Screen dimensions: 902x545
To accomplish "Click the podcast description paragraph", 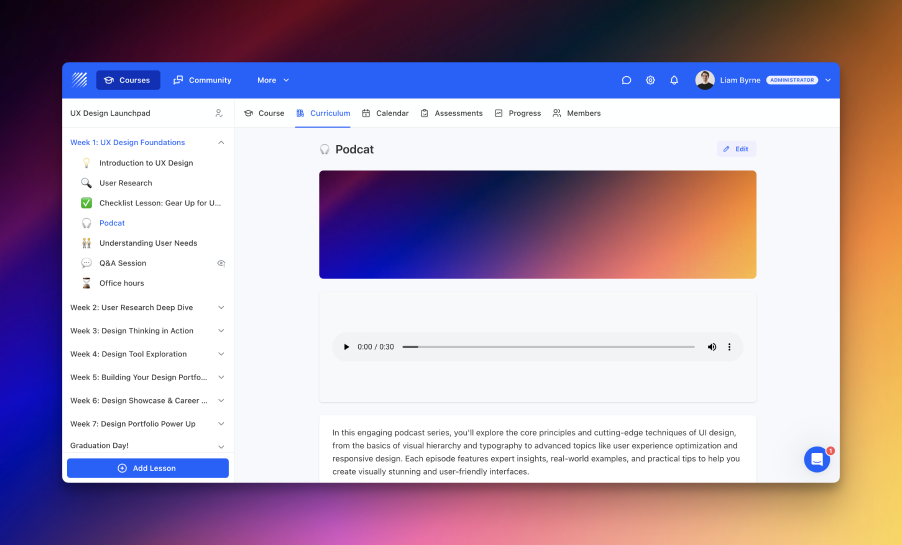I will [536, 452].
